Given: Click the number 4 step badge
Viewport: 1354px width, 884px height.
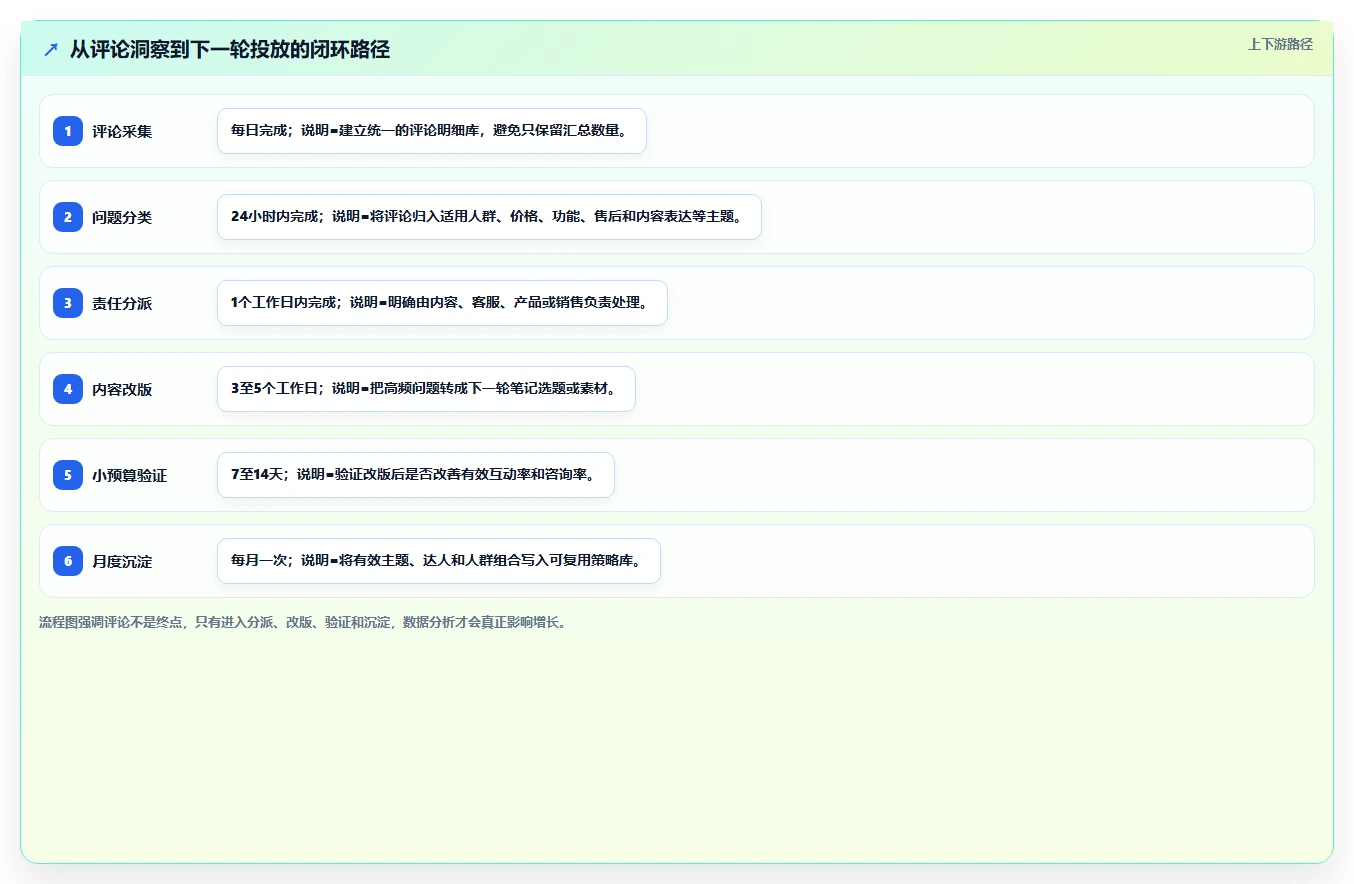Looking at the screenshot, I should pos(68,389).
